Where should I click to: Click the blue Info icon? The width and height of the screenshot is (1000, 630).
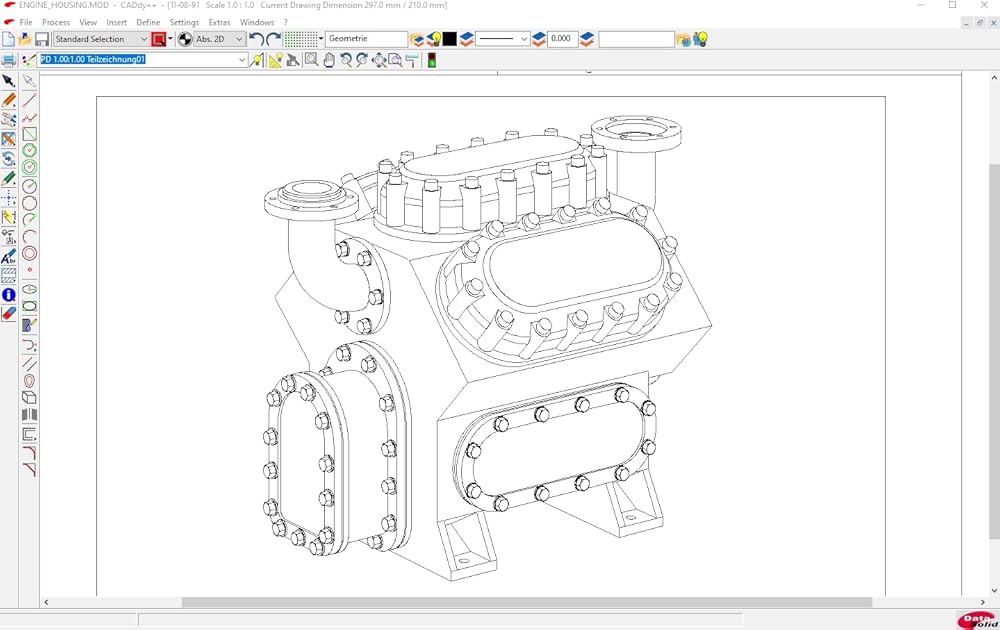coord(9,295)
